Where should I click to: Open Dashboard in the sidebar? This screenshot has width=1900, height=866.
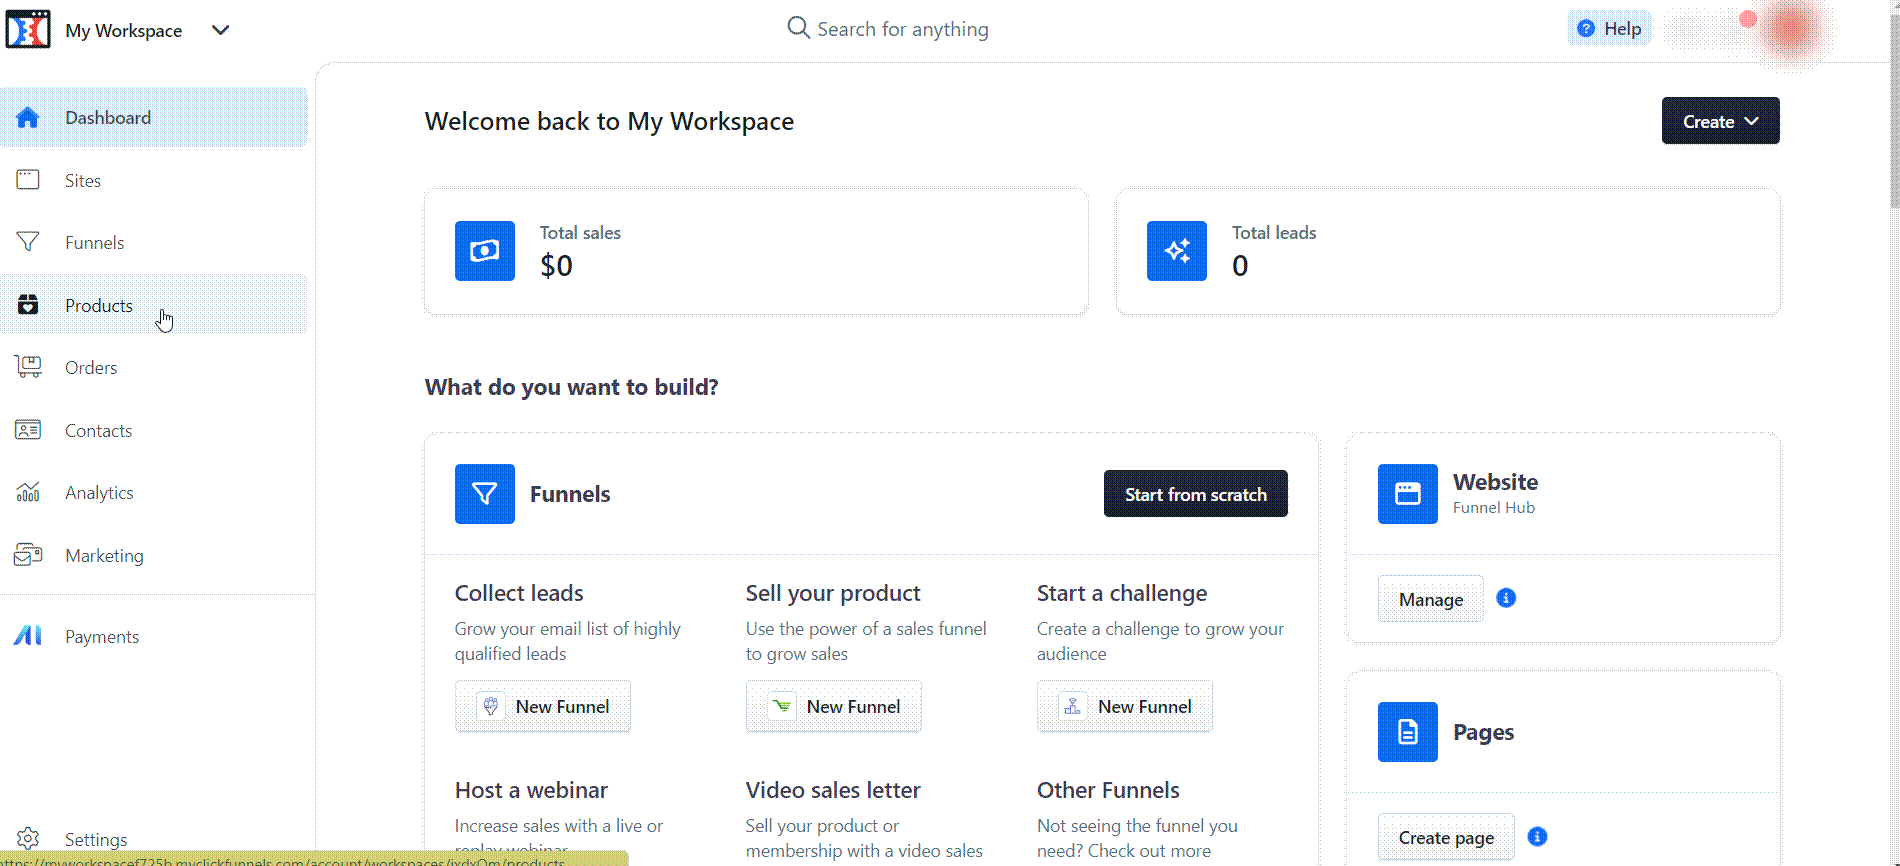tap(154, 117)
